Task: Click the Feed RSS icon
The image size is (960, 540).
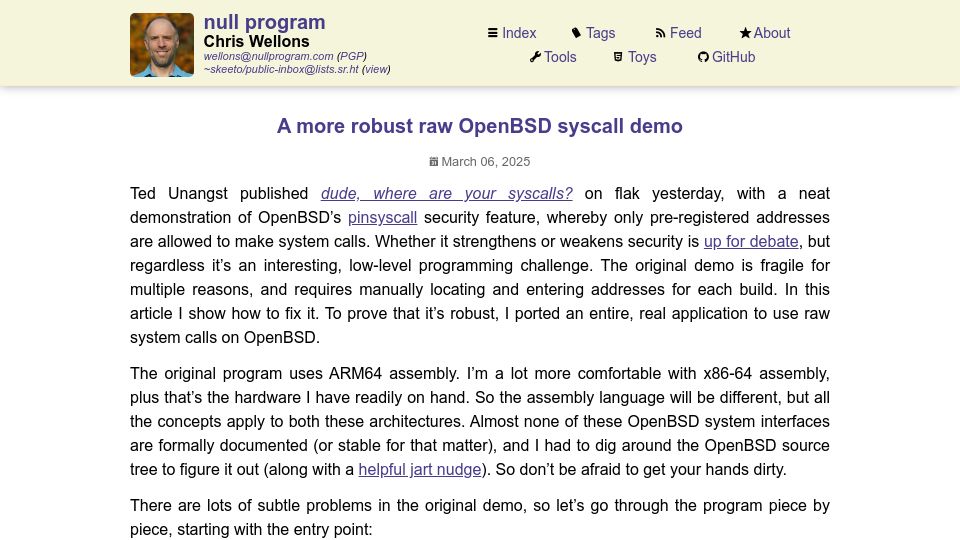Action: pyautogui.click(x=660, y=33)
